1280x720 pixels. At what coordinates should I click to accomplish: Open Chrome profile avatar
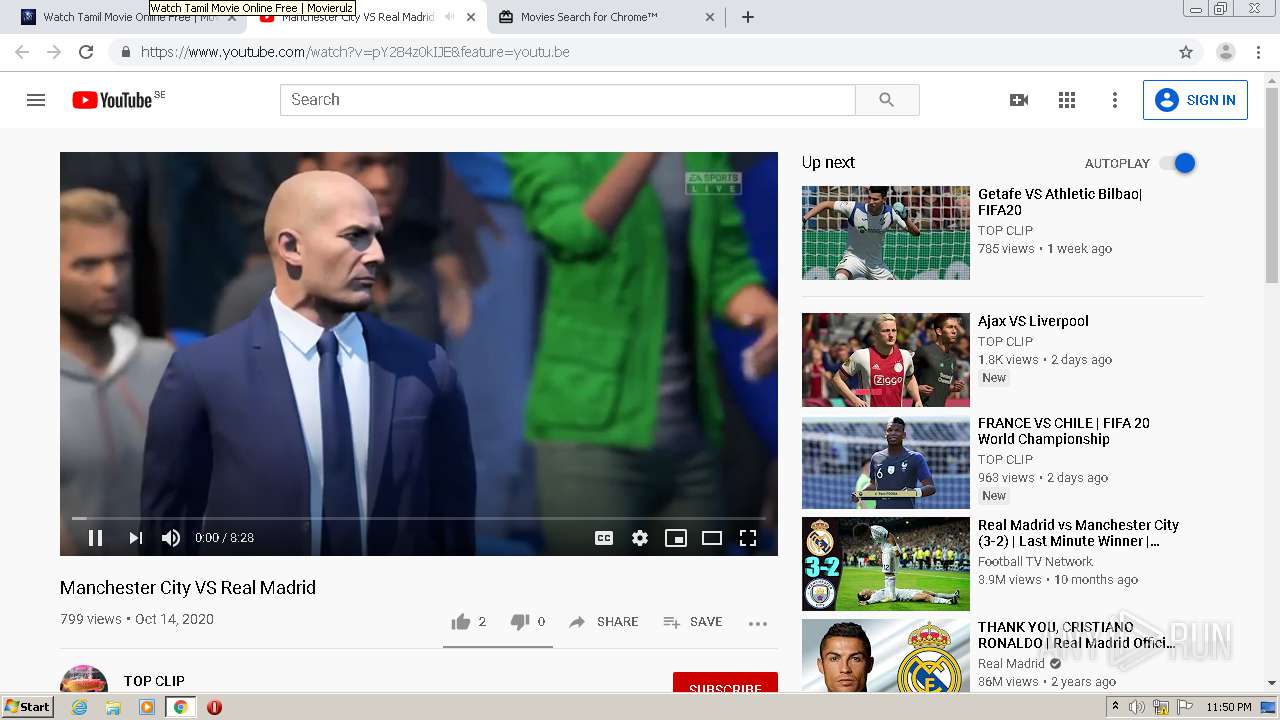coord(1226,52)
